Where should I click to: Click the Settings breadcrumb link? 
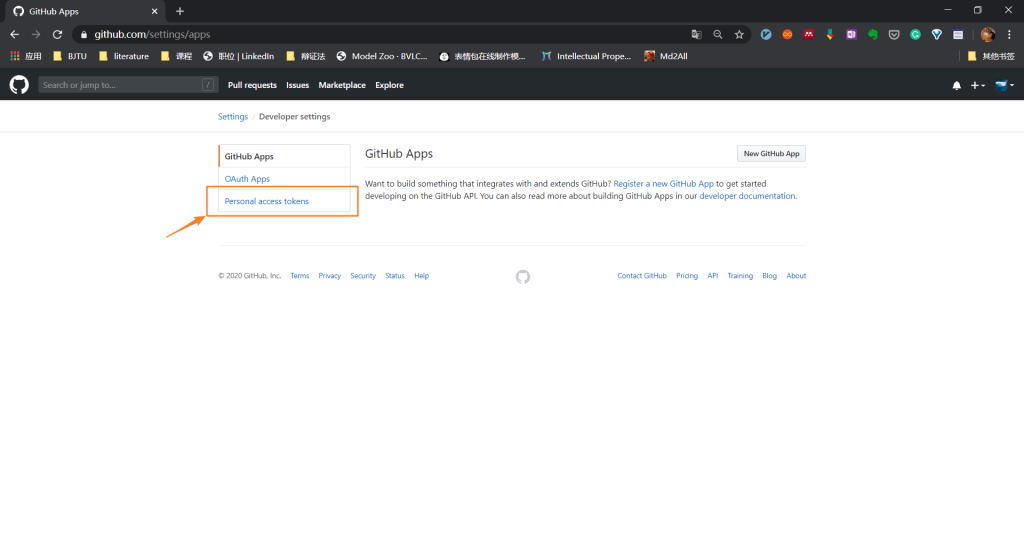coord(232,116)
